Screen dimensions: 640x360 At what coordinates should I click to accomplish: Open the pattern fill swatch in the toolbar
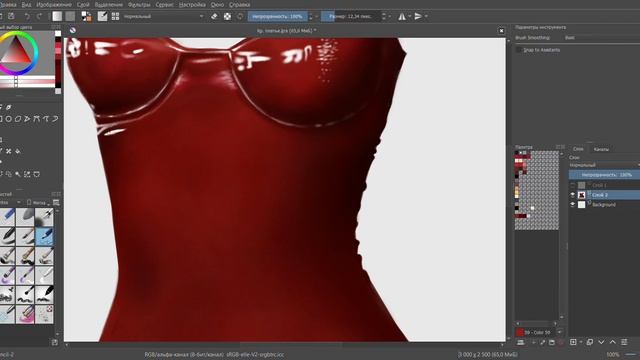coord(70,16)
